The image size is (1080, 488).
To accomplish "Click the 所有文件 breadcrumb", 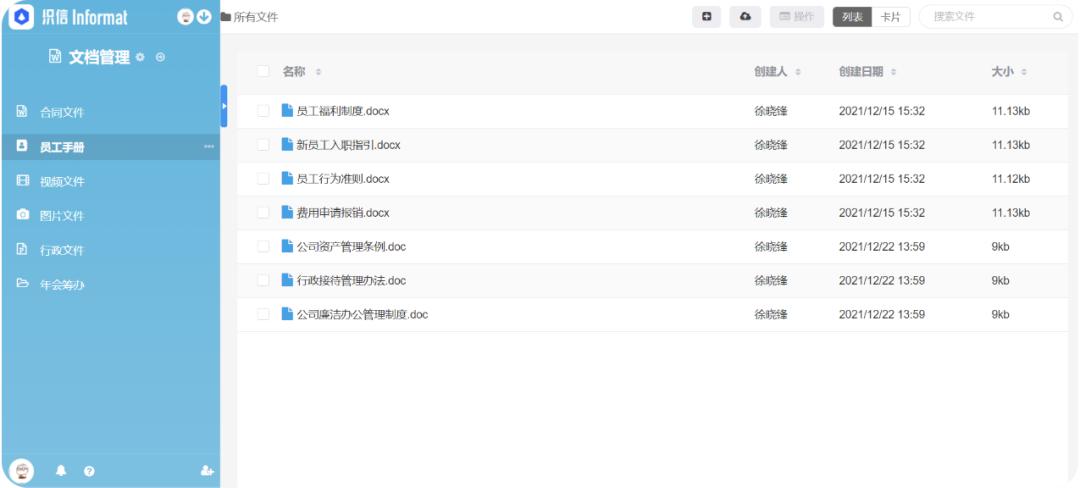I will click(x=255, y=17).
